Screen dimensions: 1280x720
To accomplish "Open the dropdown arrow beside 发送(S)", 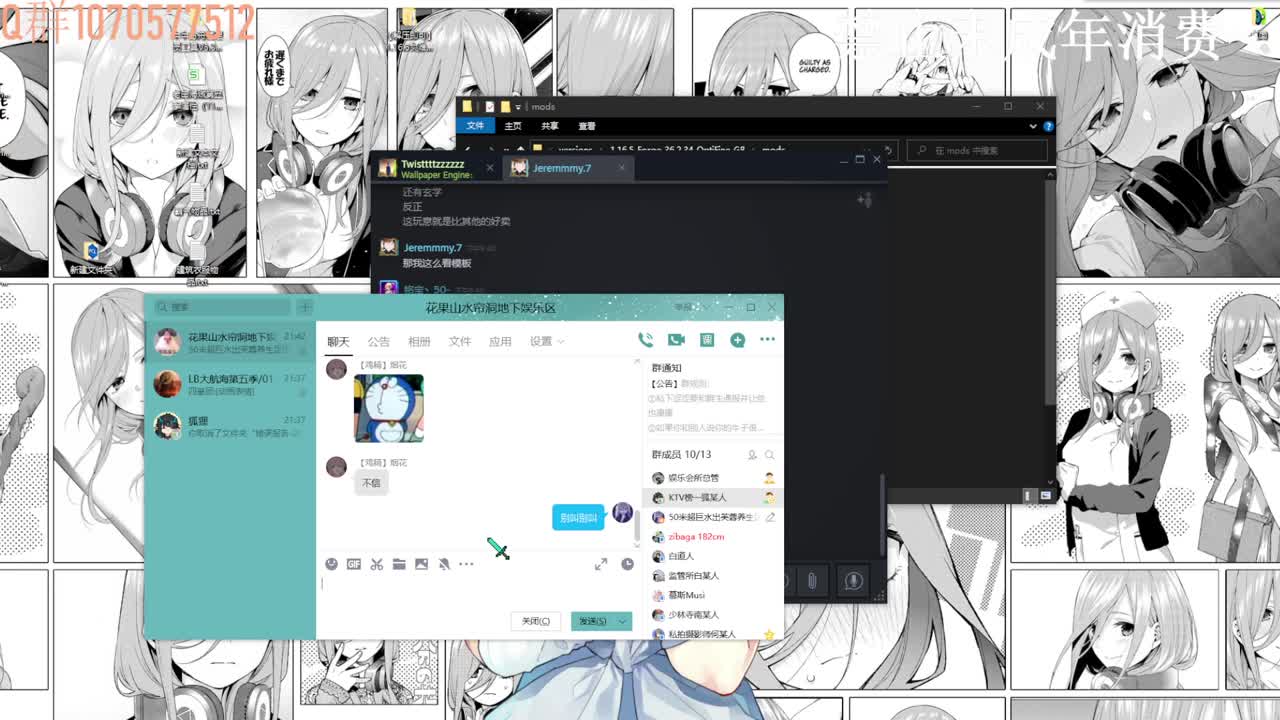I will click(622, 621).
